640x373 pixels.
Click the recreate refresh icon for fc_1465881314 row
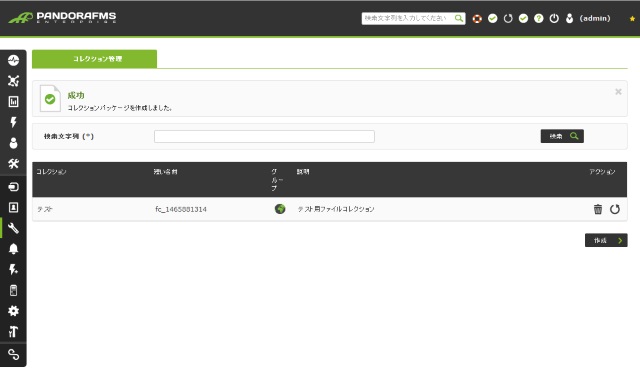(615, 209)
